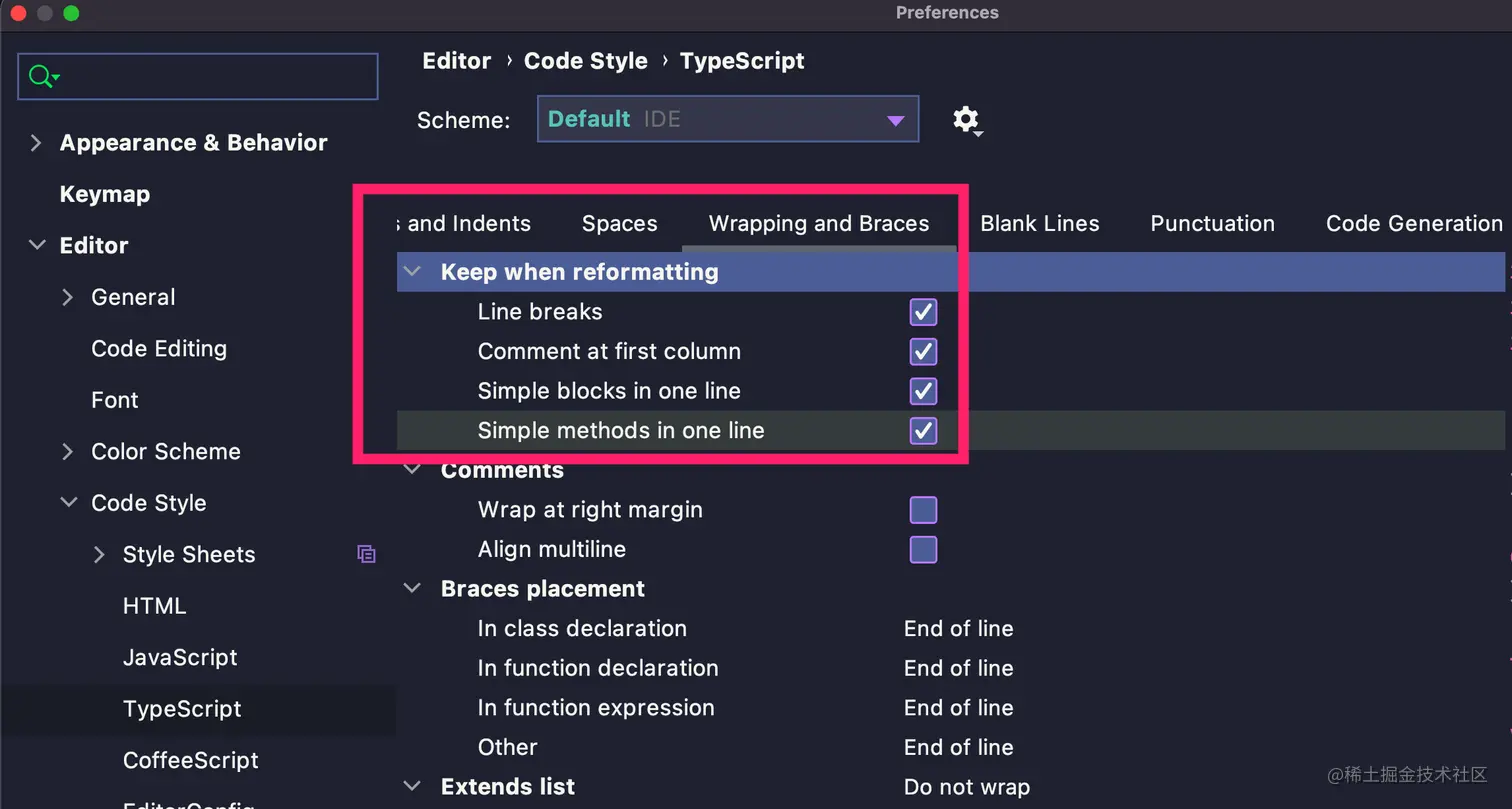
Task: Expand the Color Scheme node
Action: tap(68, 451)
